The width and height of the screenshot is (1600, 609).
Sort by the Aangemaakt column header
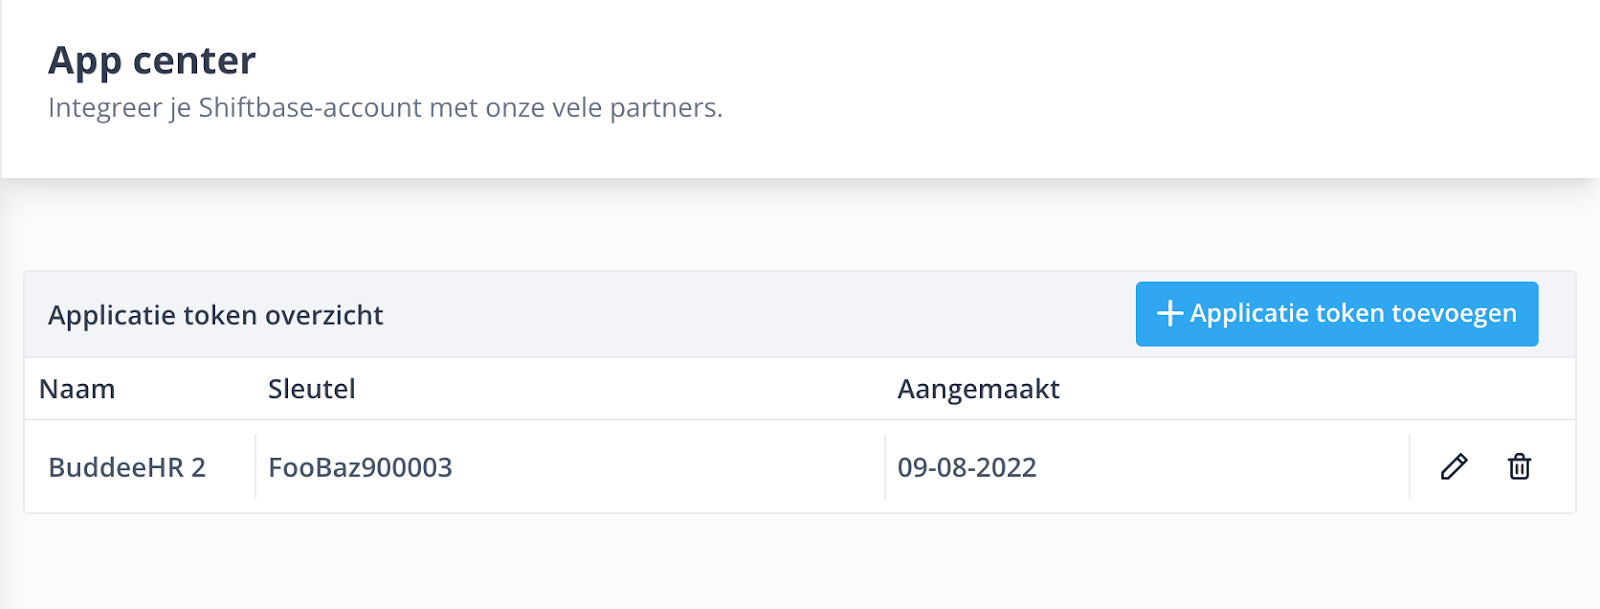(978, 389)
